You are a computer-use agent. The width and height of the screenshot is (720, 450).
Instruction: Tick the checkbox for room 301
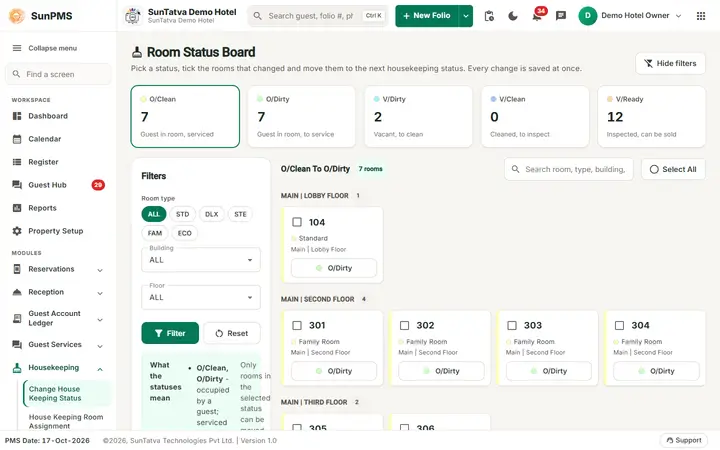[297, 326]
